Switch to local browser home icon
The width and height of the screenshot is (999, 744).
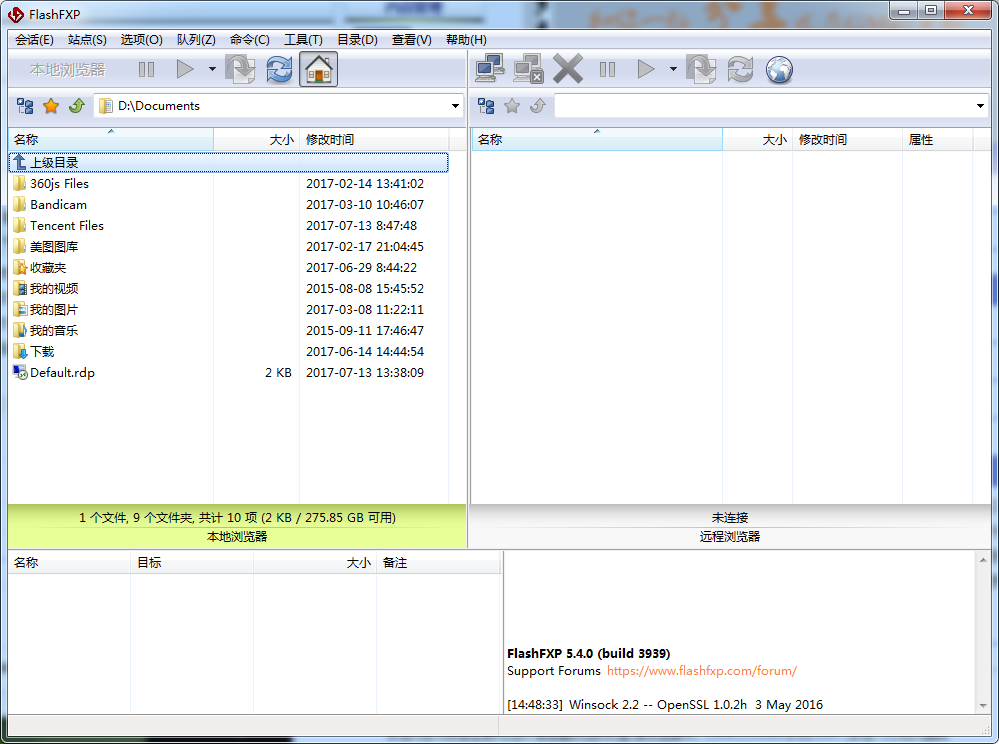(319, 69)
